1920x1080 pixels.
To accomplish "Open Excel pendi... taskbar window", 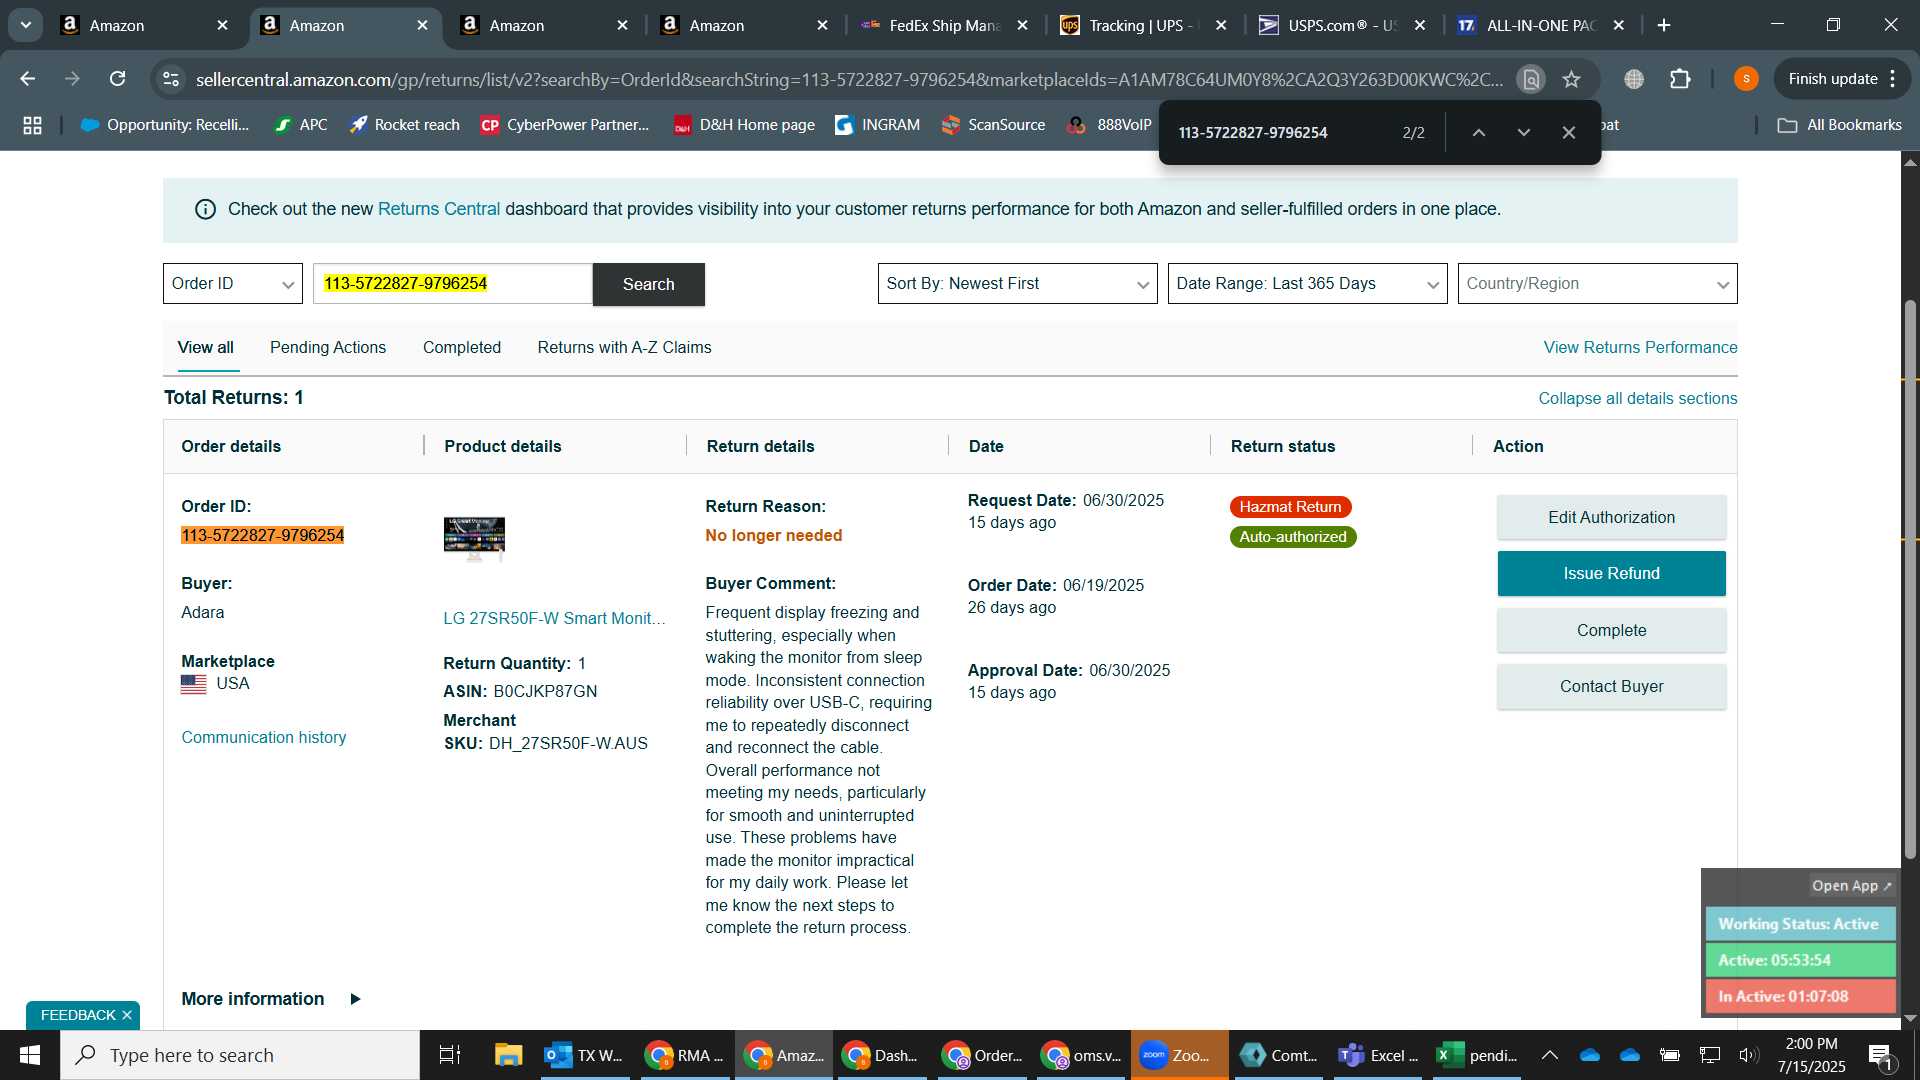I will [x=1478, y=1055].
